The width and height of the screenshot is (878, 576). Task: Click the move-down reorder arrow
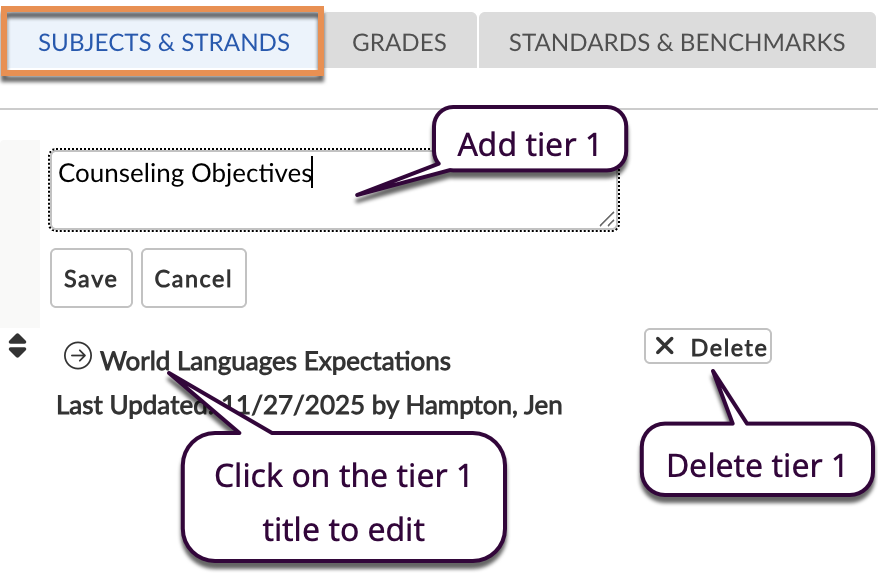17,352
